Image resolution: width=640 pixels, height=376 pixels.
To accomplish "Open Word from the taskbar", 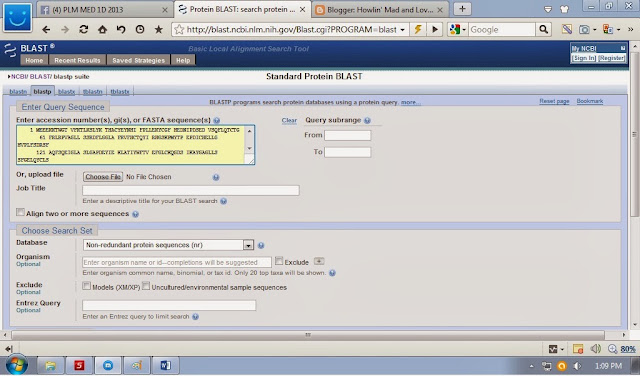I will pyautogui.click(x=165, y=365).
